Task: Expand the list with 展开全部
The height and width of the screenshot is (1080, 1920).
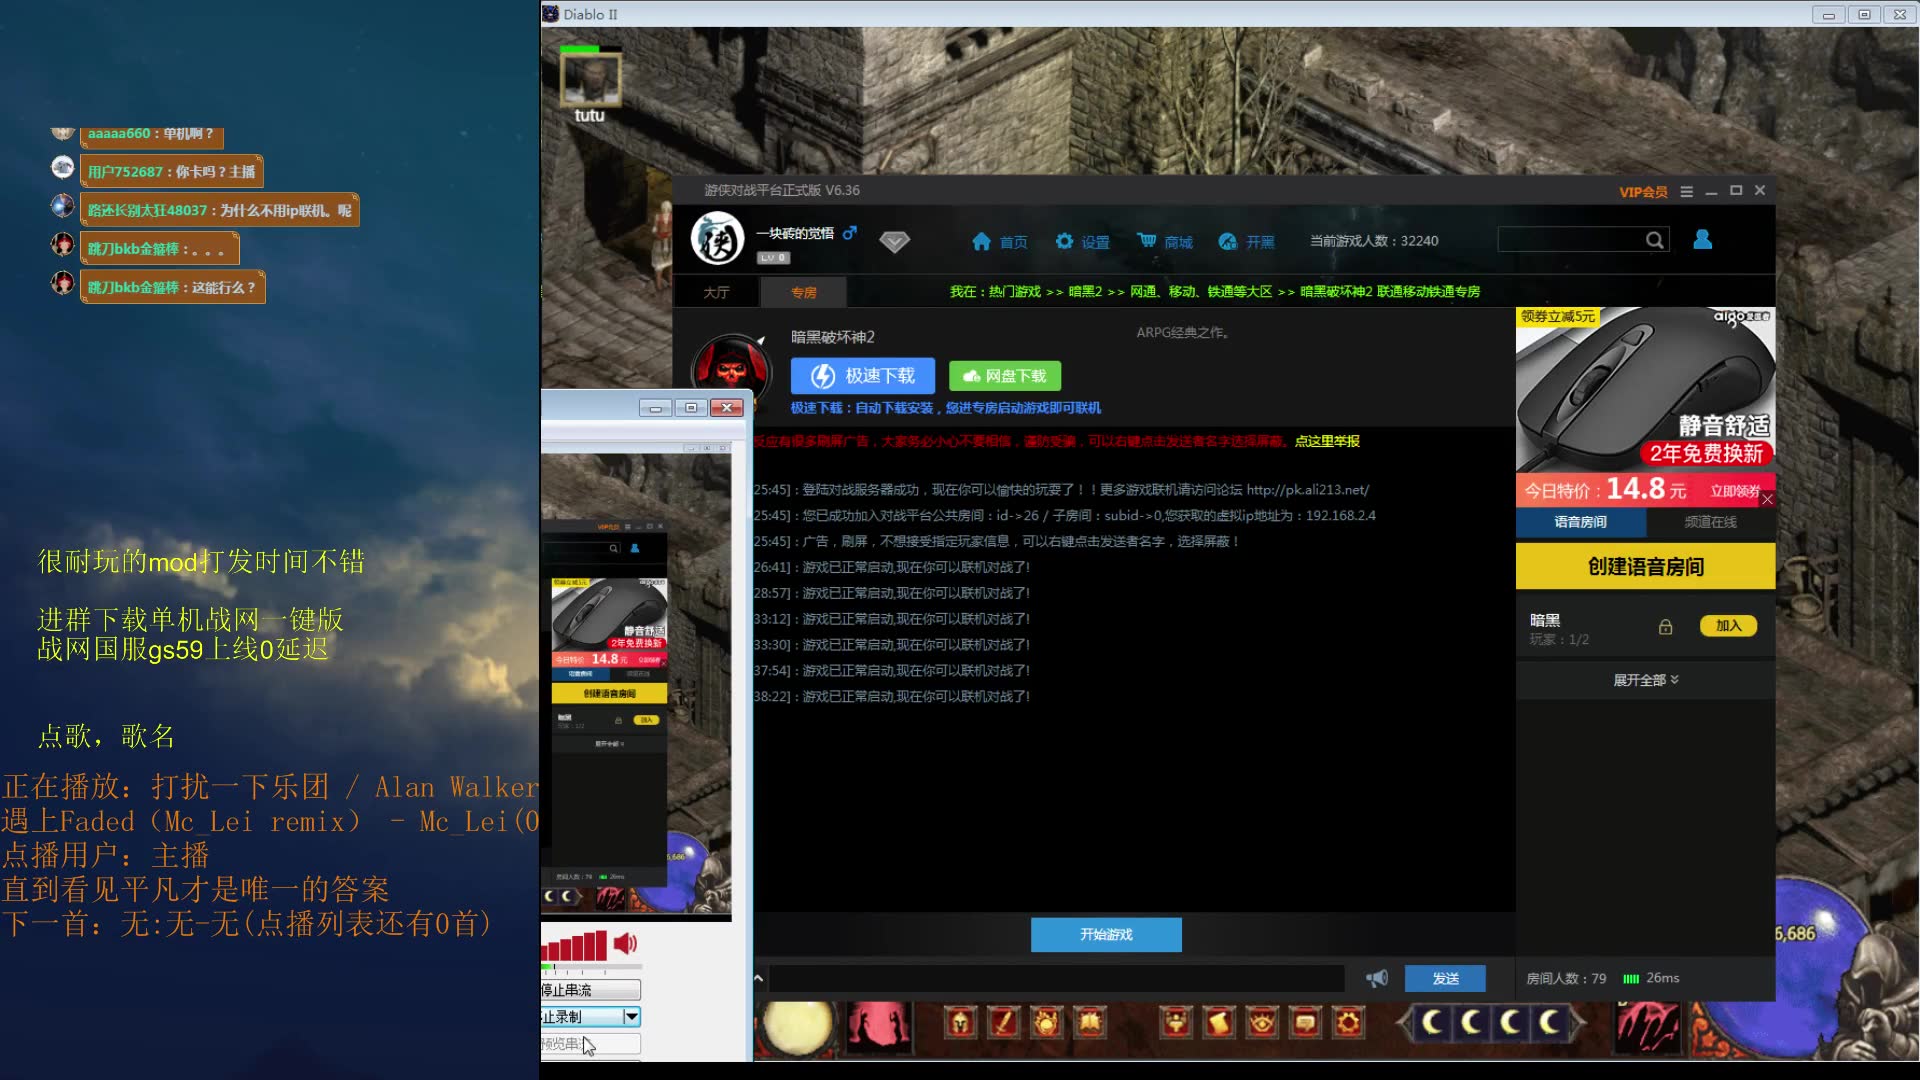Action: click(x=1645, y=680)
